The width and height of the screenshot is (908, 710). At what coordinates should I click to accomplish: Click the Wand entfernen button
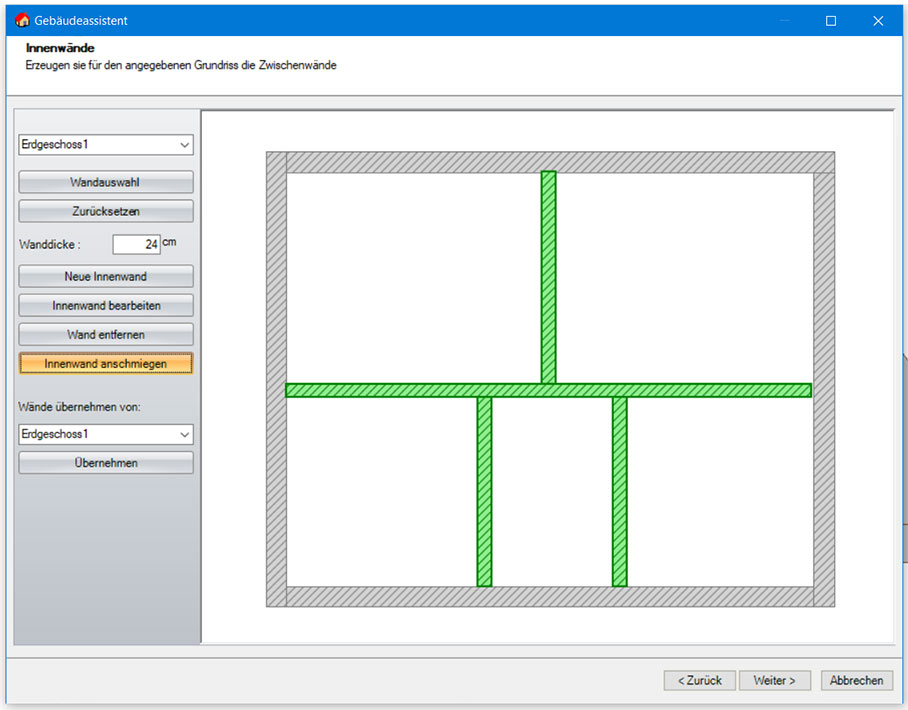coord(106,334)
